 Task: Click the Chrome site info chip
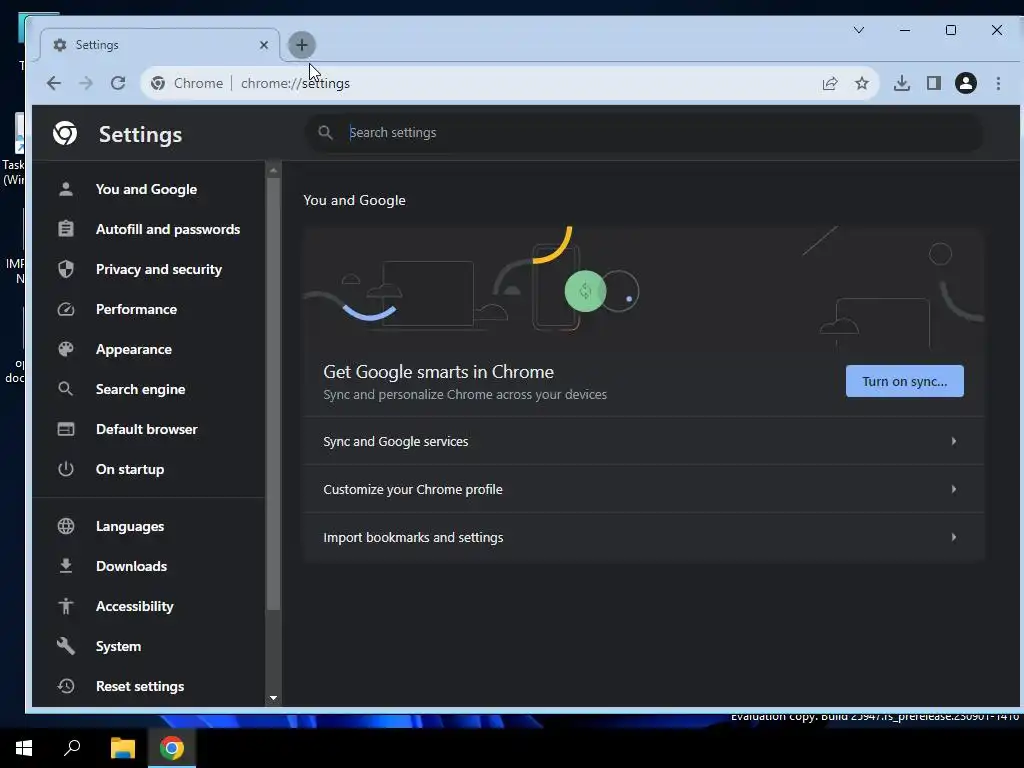tap(187, 83)
